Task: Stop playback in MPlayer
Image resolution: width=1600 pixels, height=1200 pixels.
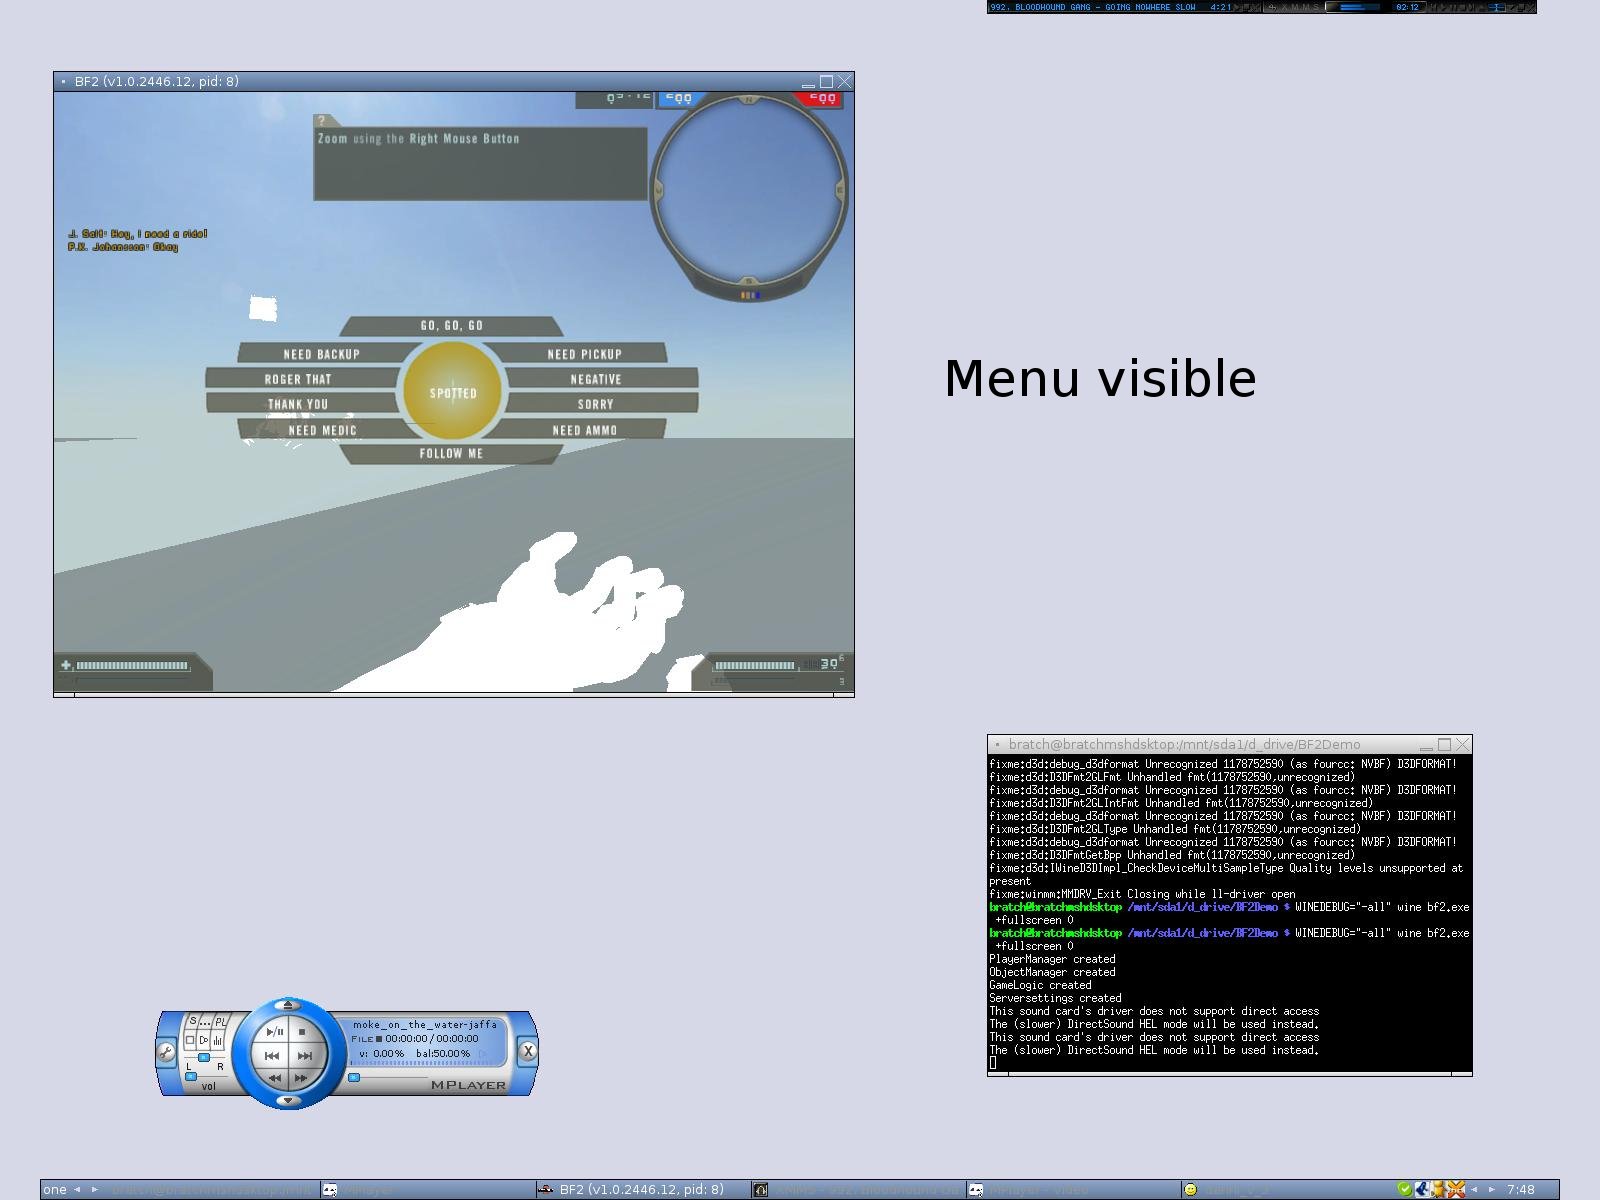Action: [302, 1031]
